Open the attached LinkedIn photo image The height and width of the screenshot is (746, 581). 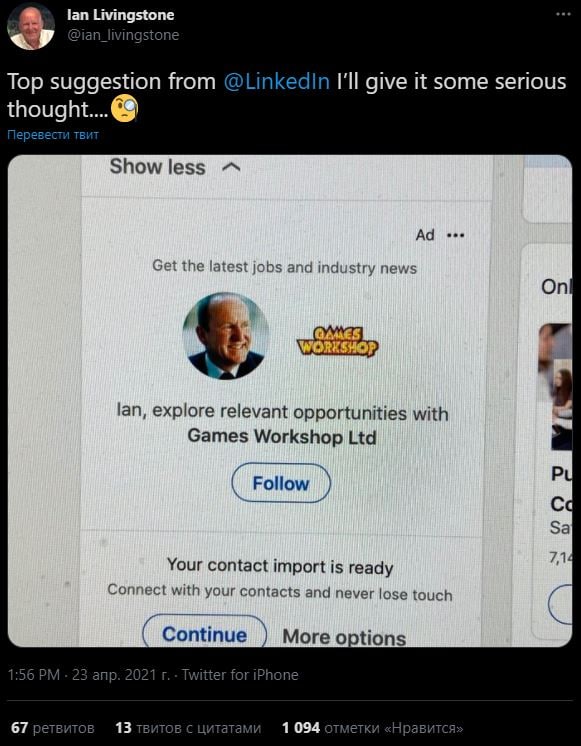pyautogui.click(x=290, y=401)
